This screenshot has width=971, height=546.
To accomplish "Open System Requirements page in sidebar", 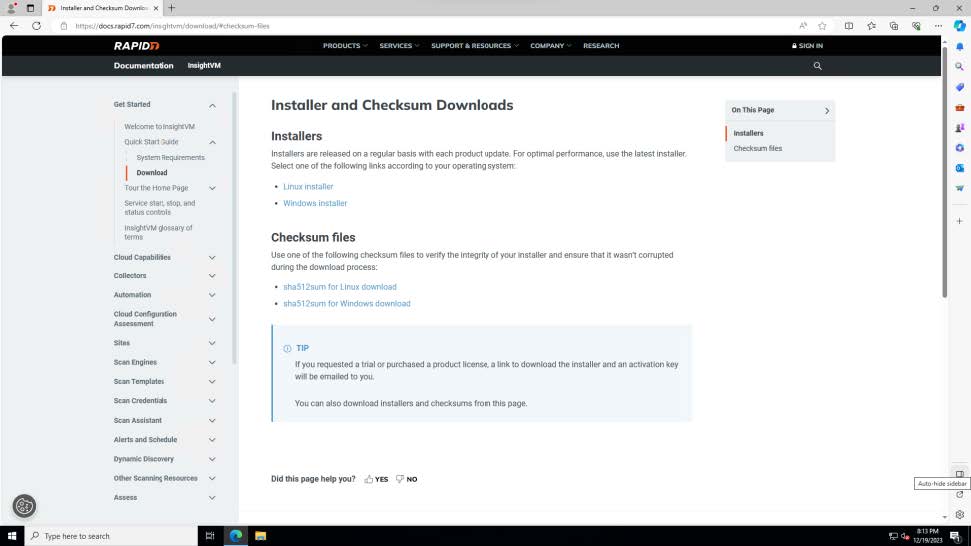I will (x=170, y=158).
